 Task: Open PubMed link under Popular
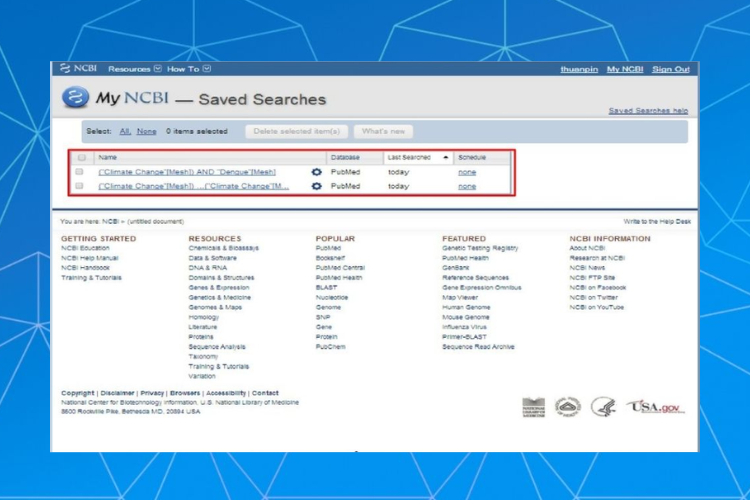328,248
